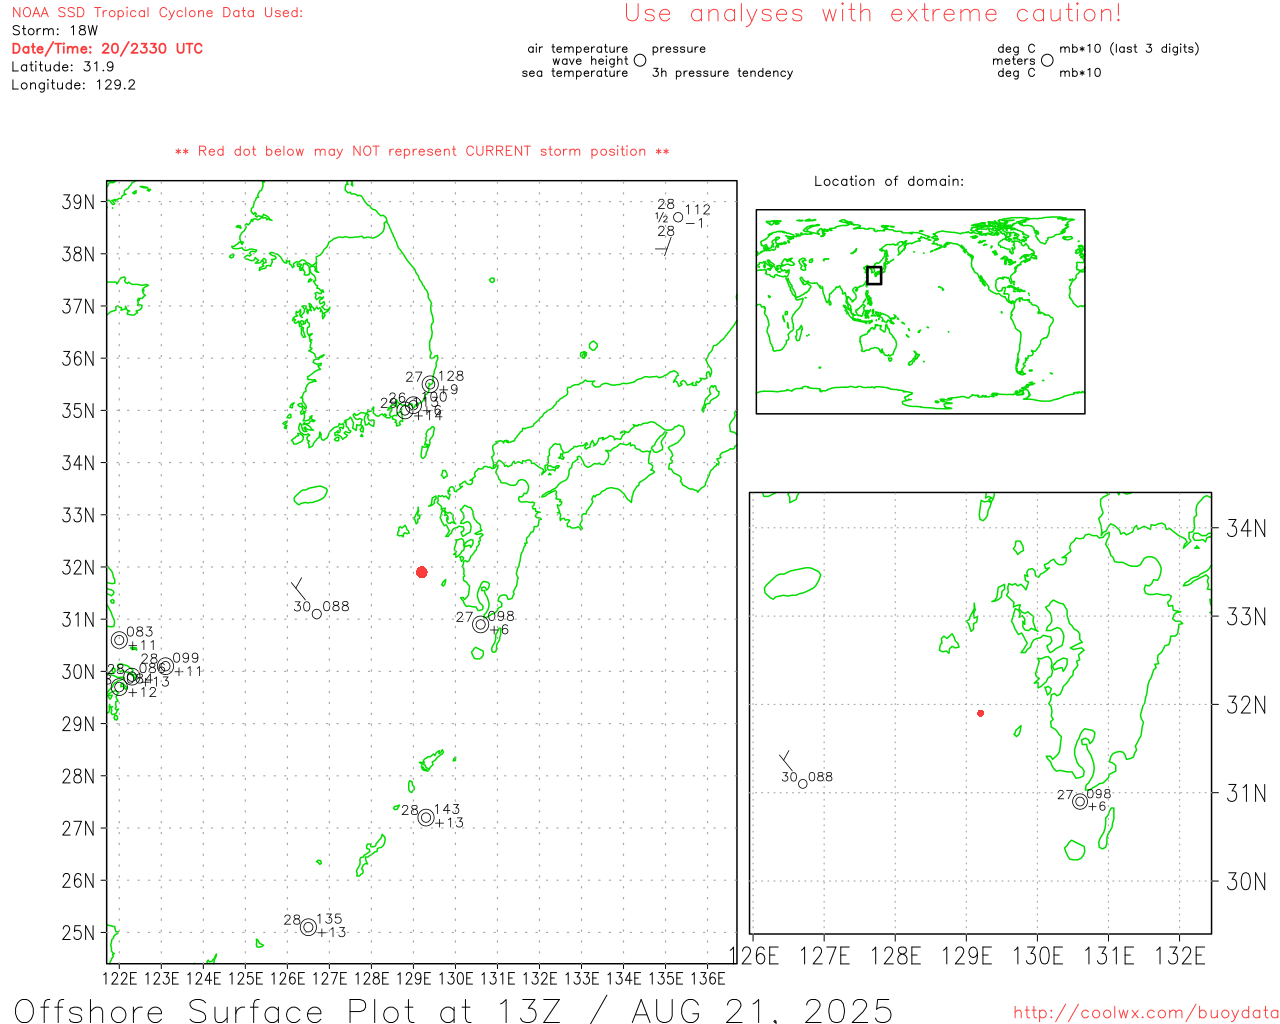Click the '3h pressure tendency' legend label
The width and height of the screenshot is (1280, 1024).
722,73
